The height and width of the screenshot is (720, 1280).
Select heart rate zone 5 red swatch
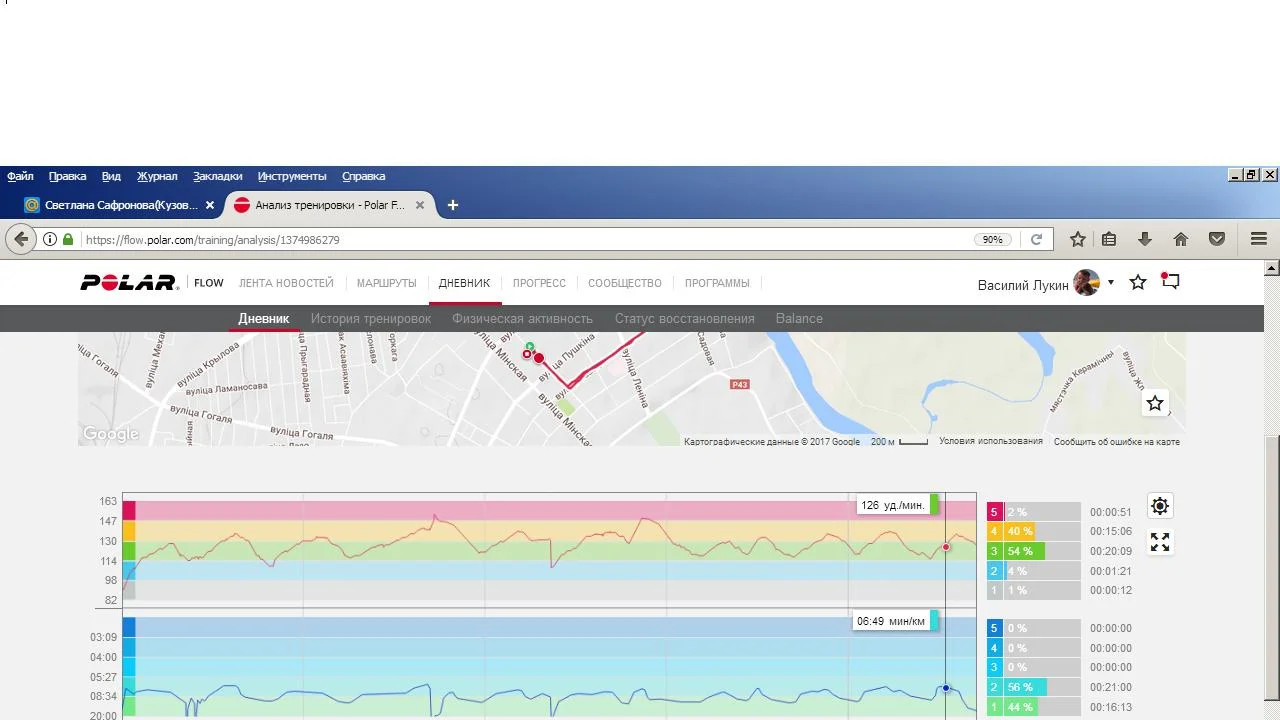click(994, 512)
